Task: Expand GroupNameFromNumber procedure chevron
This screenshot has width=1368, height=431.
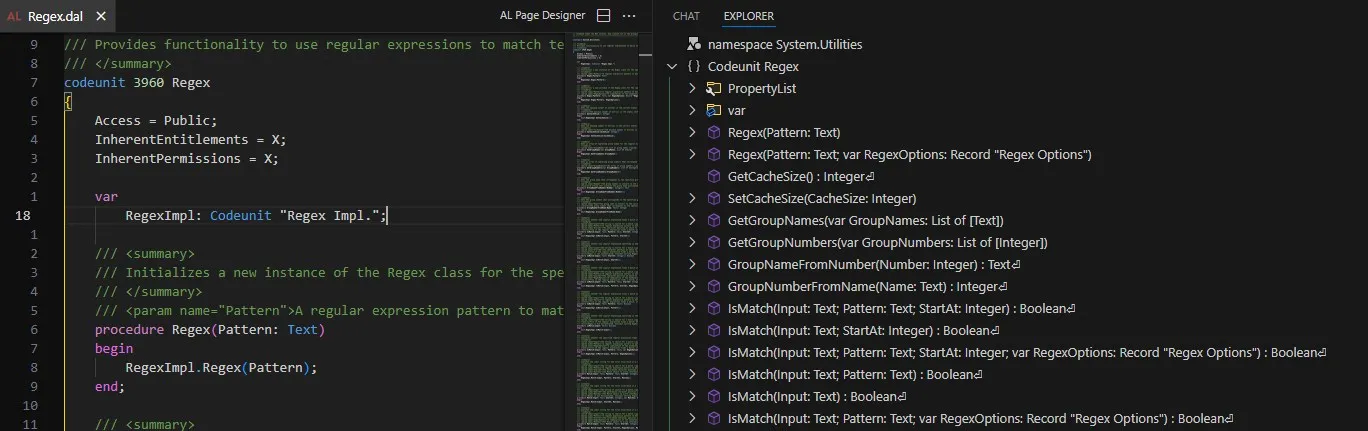Action: (x=691, y=264)
